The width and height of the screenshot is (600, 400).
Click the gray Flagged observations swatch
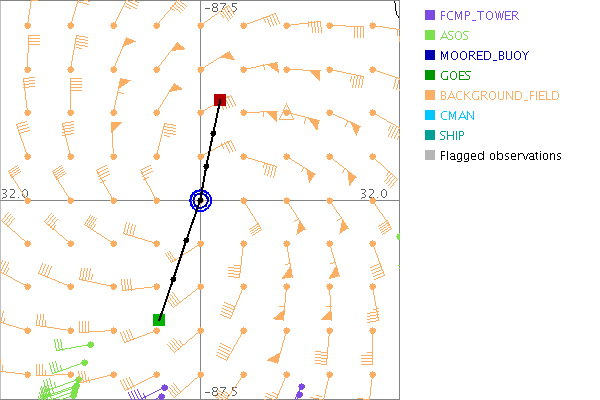coord(430,155)
